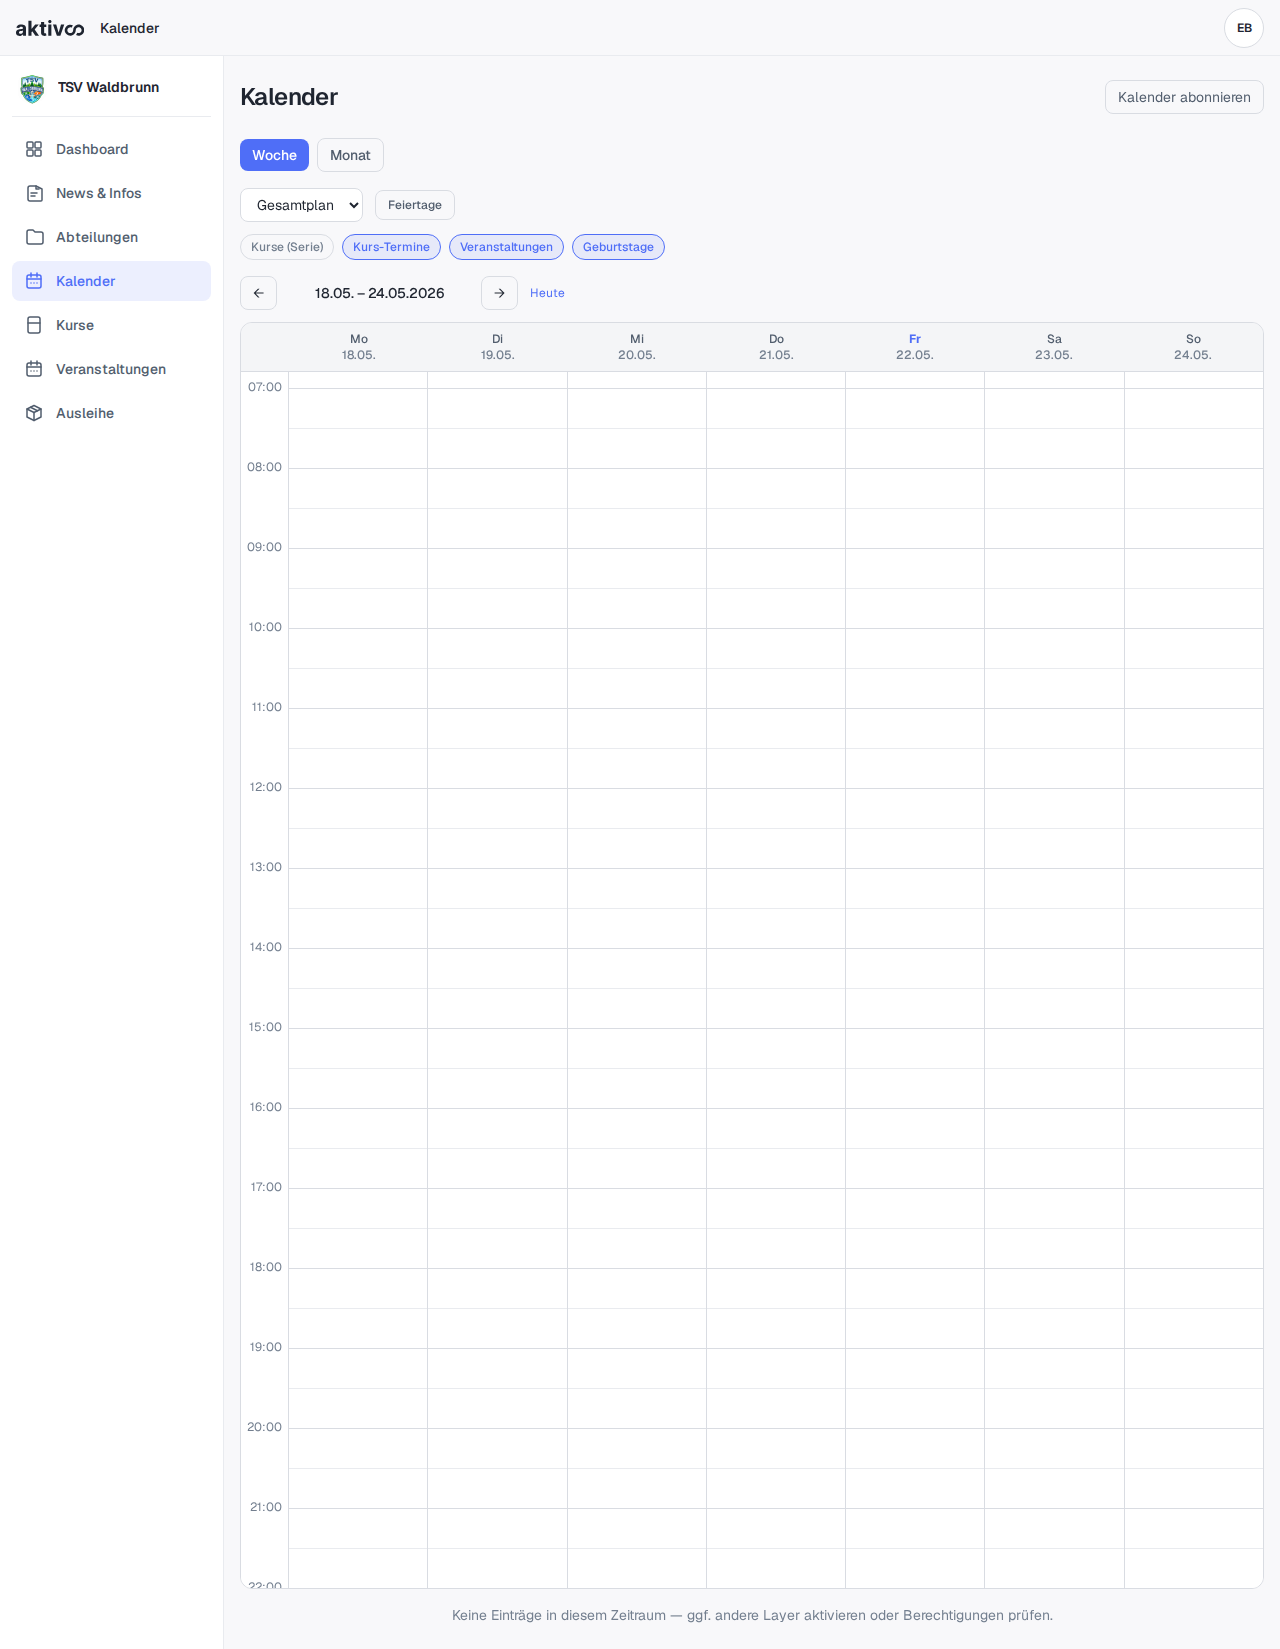Switch to Monat view
The image size is (1280, 1649).
[350, 155]
